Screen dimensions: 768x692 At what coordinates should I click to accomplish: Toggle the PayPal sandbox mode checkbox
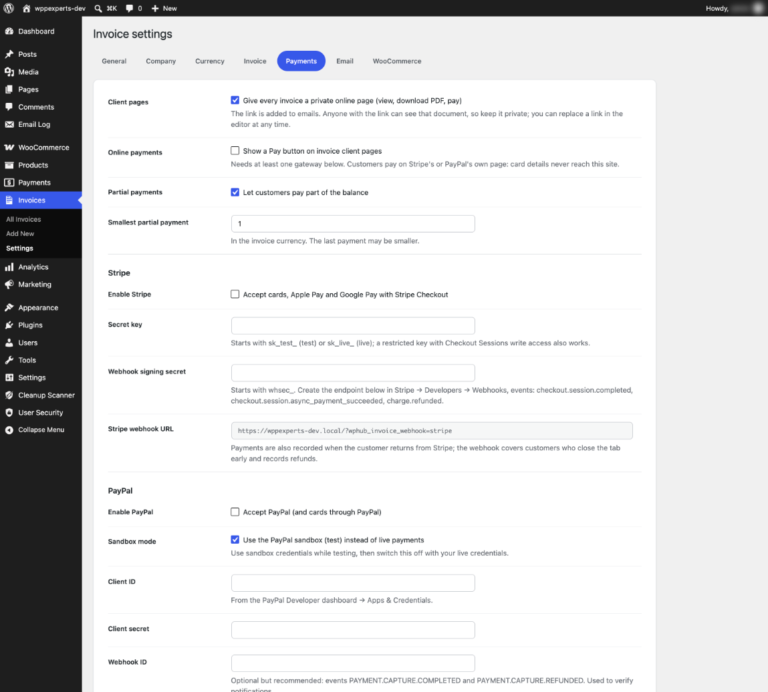(235, 540)
